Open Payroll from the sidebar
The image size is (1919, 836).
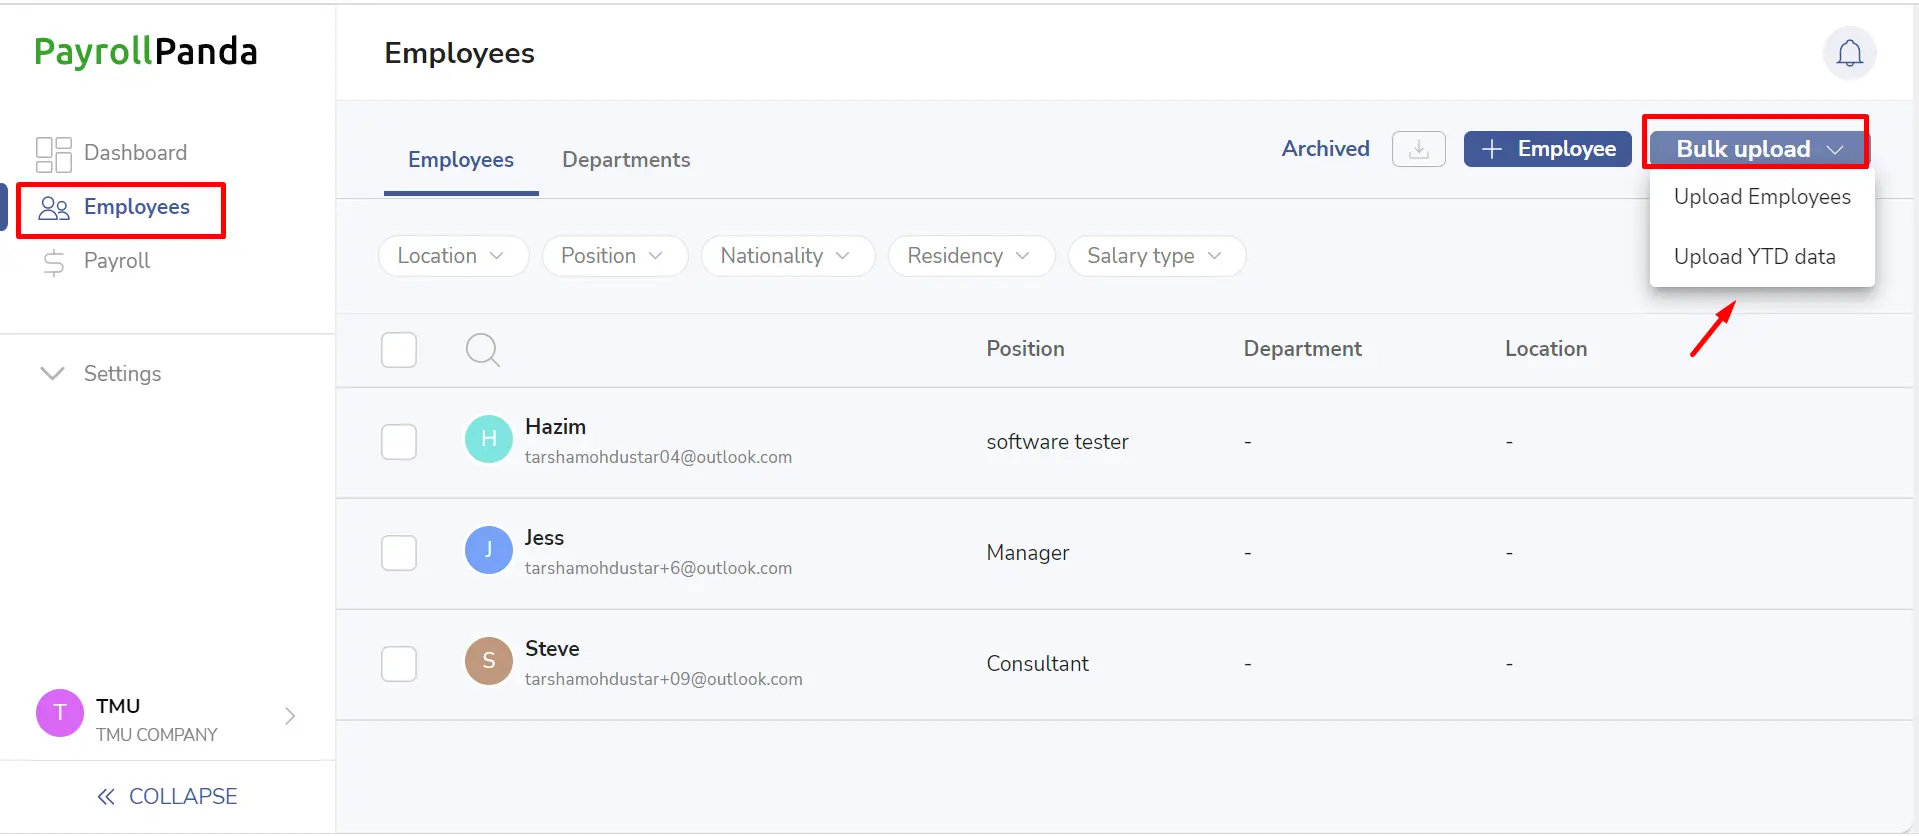click(x=96, y=261)
